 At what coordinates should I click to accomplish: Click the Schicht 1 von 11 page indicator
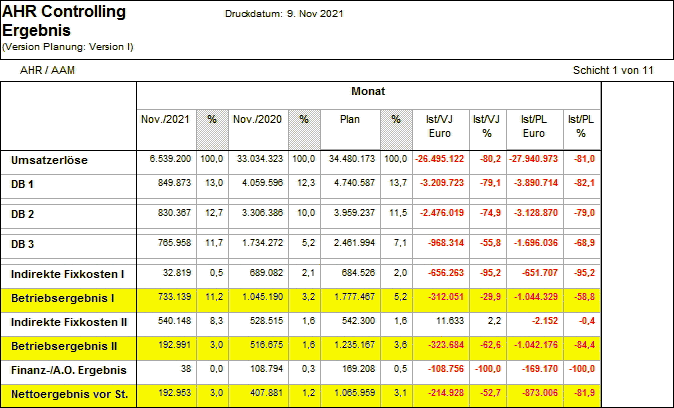coord(612,71)
